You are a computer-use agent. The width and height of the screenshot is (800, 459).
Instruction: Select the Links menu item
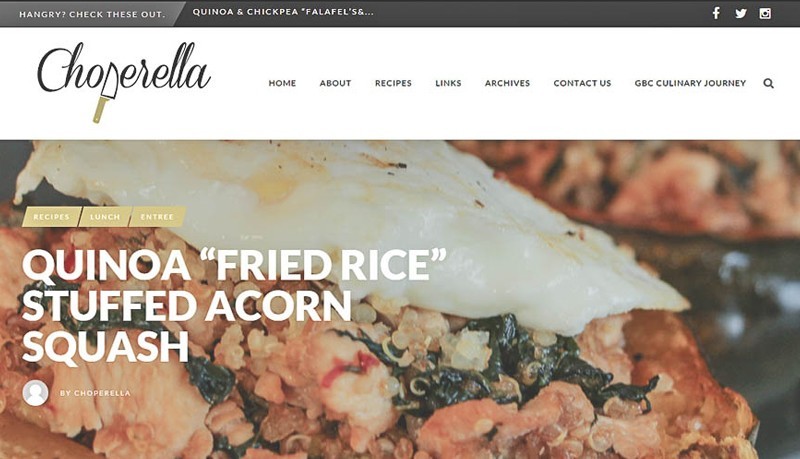tap(448, 83)
